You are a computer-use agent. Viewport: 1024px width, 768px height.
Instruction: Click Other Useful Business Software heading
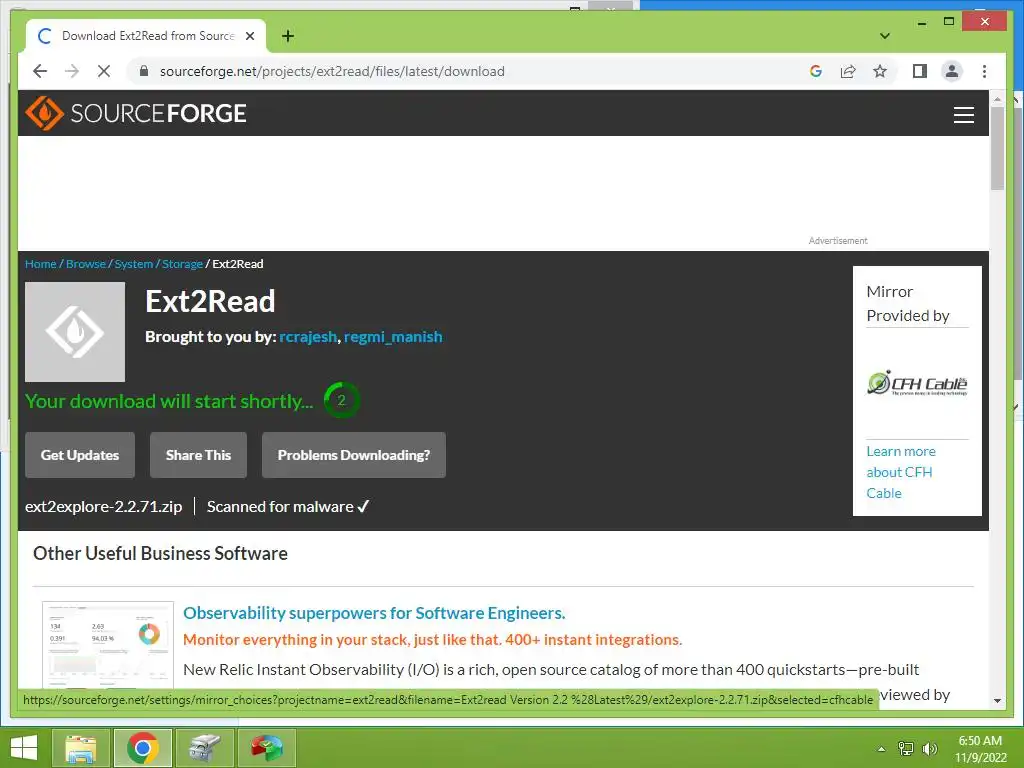tap(161, 554)
